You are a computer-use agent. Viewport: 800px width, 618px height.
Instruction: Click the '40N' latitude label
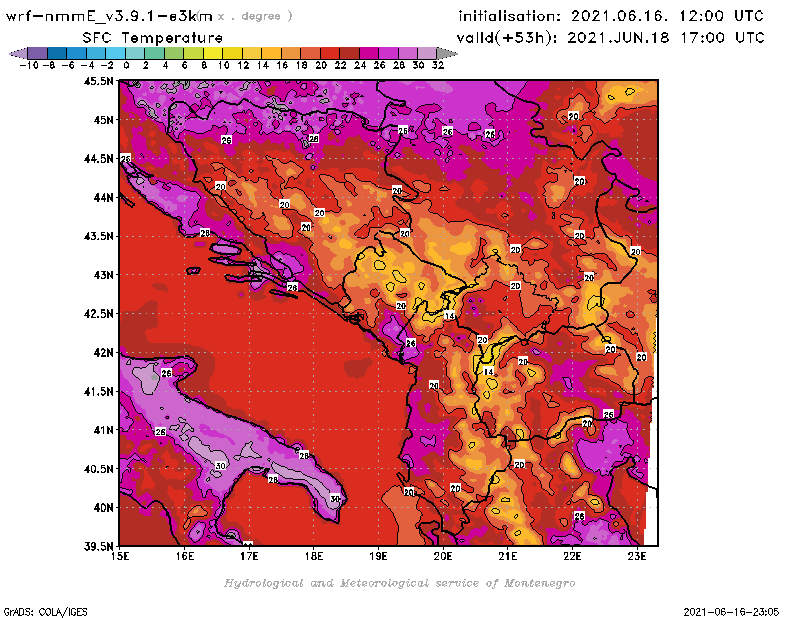(103, 508)
